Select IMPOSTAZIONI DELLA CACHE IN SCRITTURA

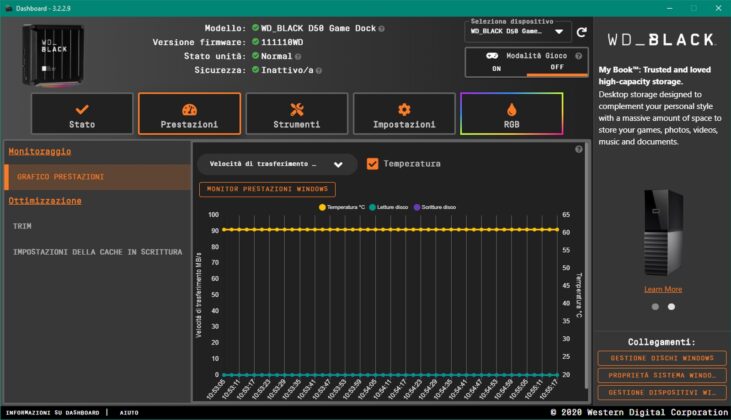[x=97, y=252]
